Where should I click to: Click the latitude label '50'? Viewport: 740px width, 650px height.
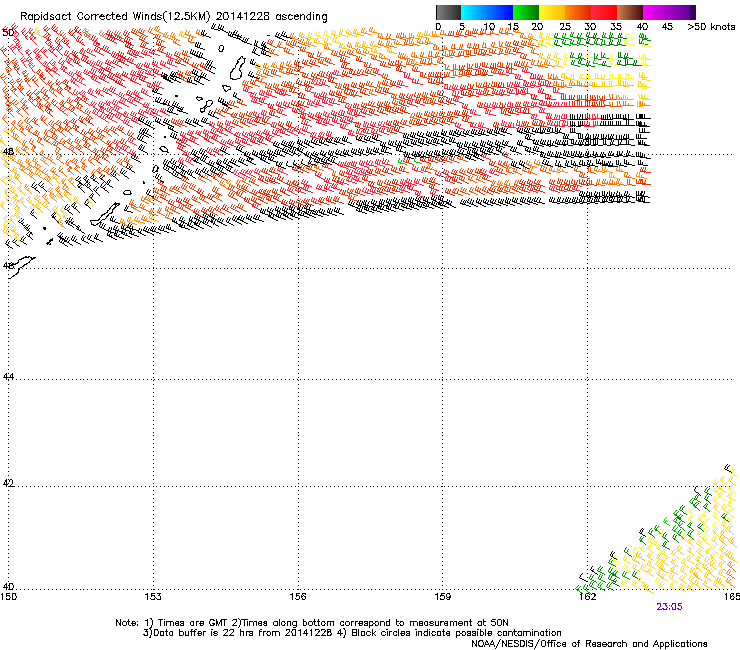click(x=8, y=33)
